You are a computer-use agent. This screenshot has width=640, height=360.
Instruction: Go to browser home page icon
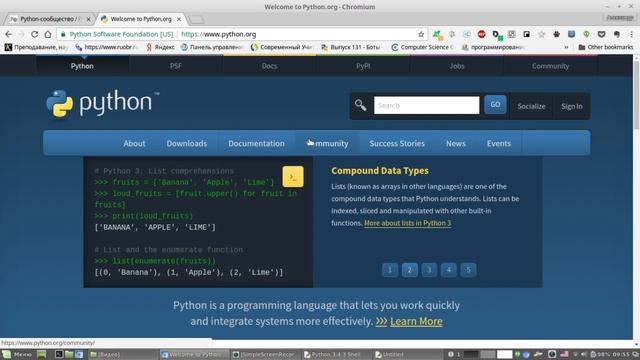coord(47,34)
